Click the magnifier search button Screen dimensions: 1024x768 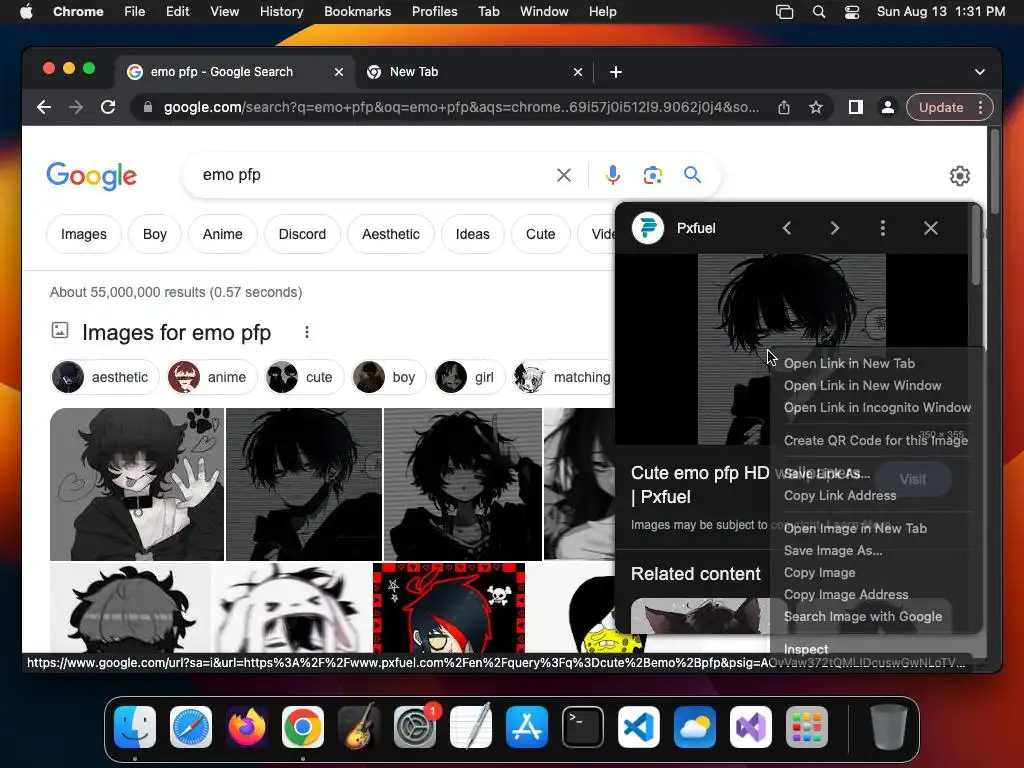pos(692,175)
